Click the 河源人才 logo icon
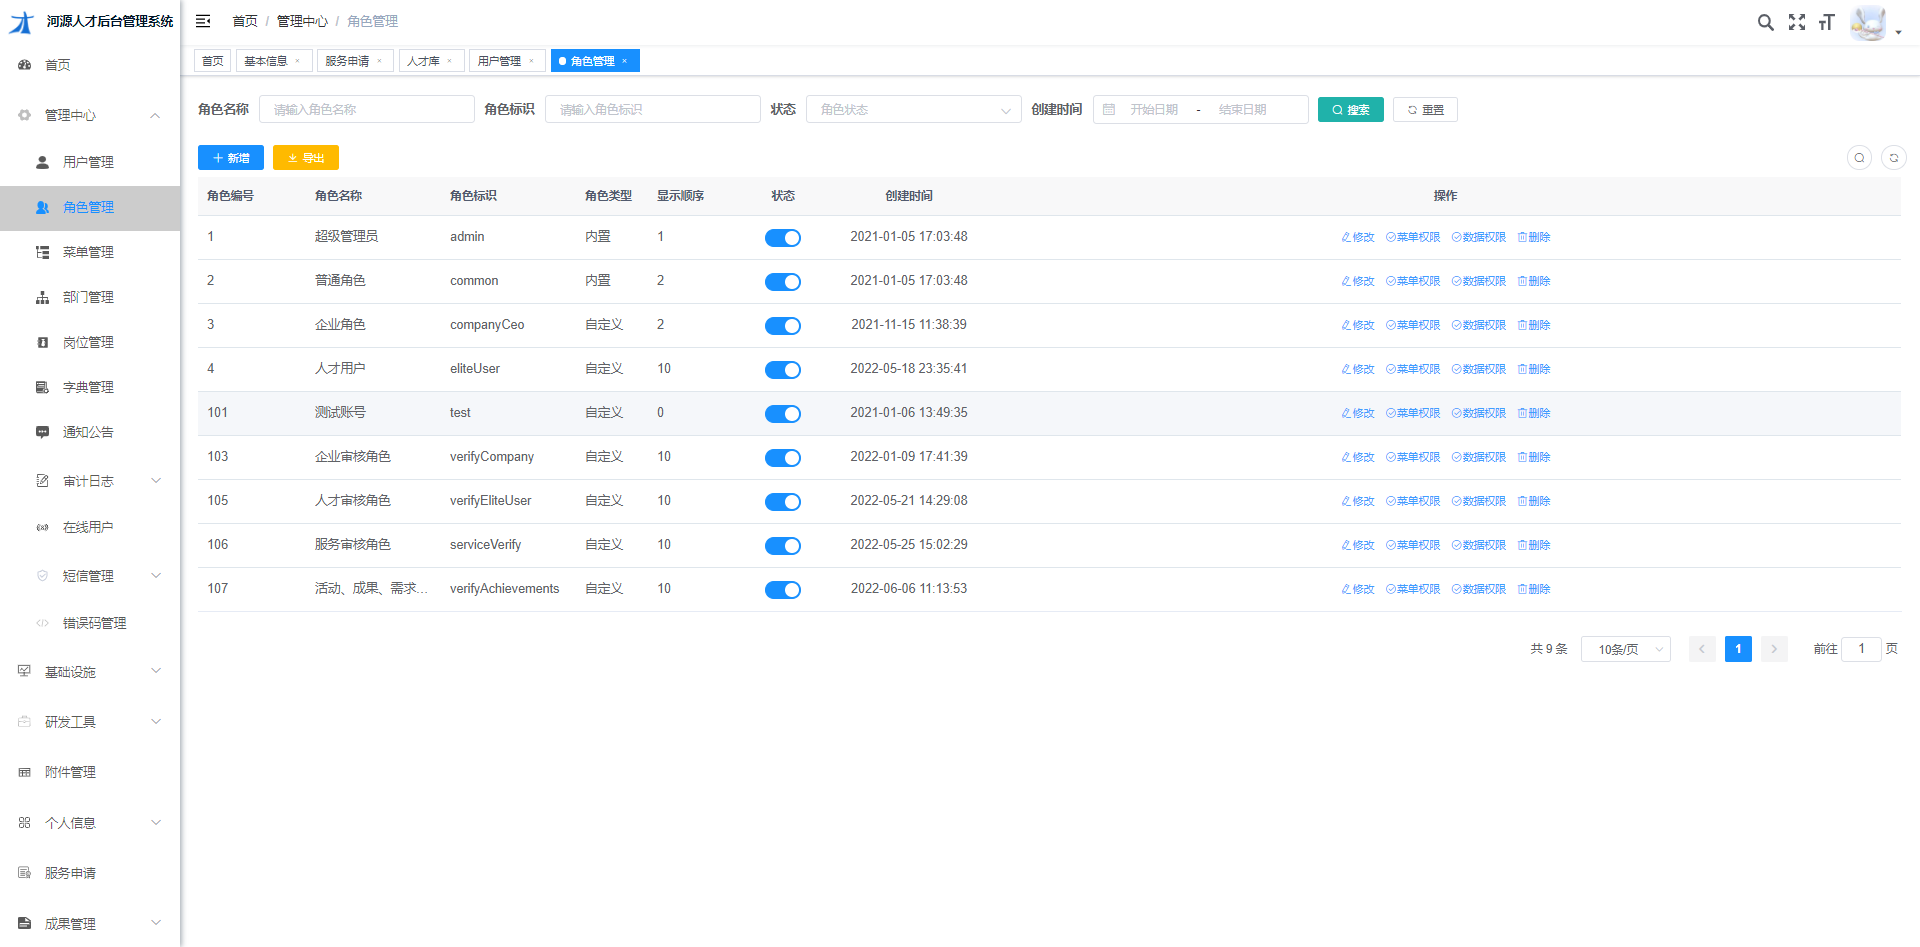This screenshot has width=1920, height=947. (21, 21)
